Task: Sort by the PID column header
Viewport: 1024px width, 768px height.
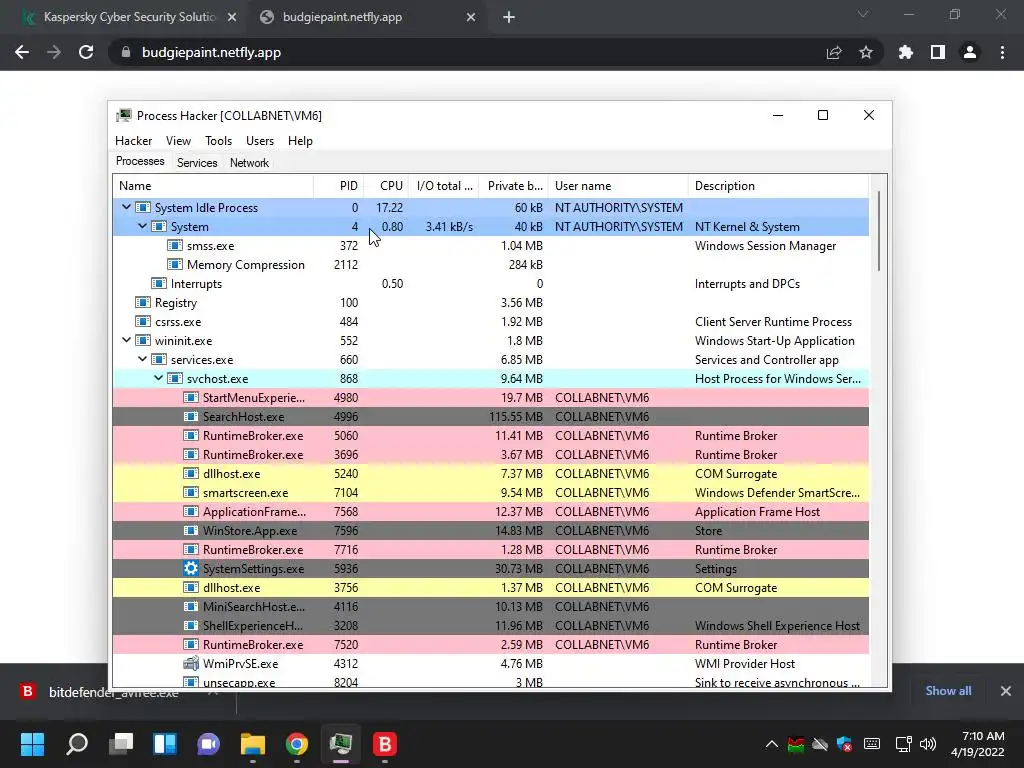Action: tap(339, 185)
